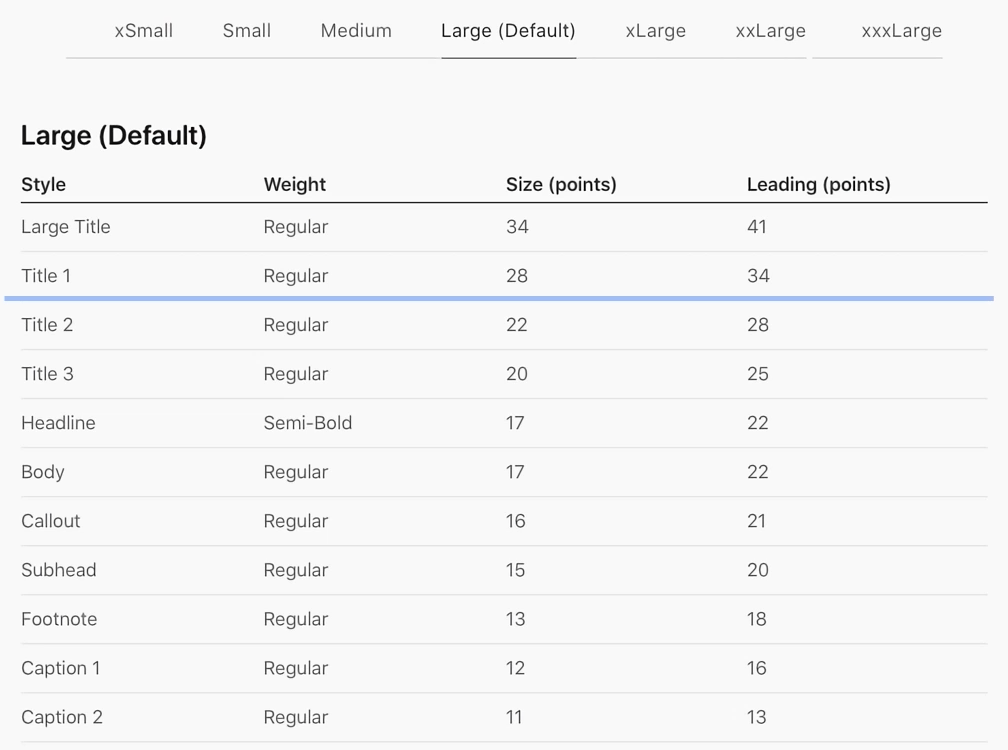1008x750 pixels.
Task: Choose the xxxLarge tab
Action: [901, 31]
